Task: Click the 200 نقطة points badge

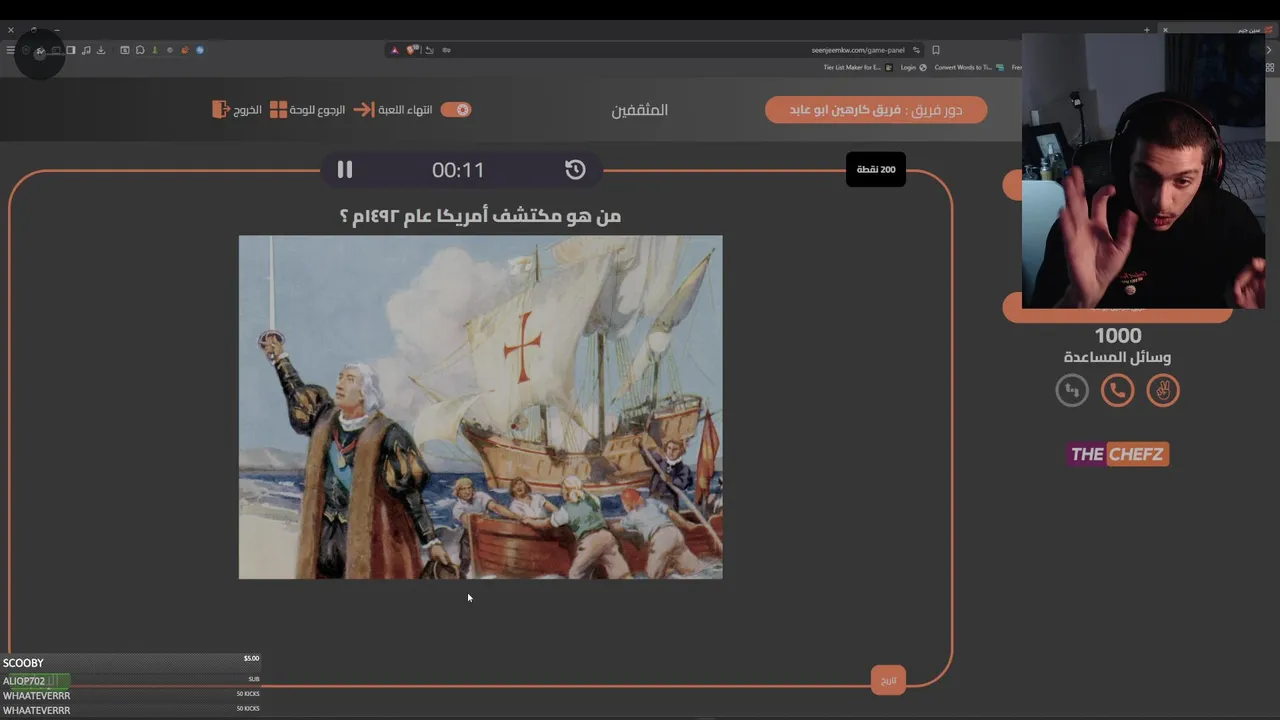Action: pos(876,169)
